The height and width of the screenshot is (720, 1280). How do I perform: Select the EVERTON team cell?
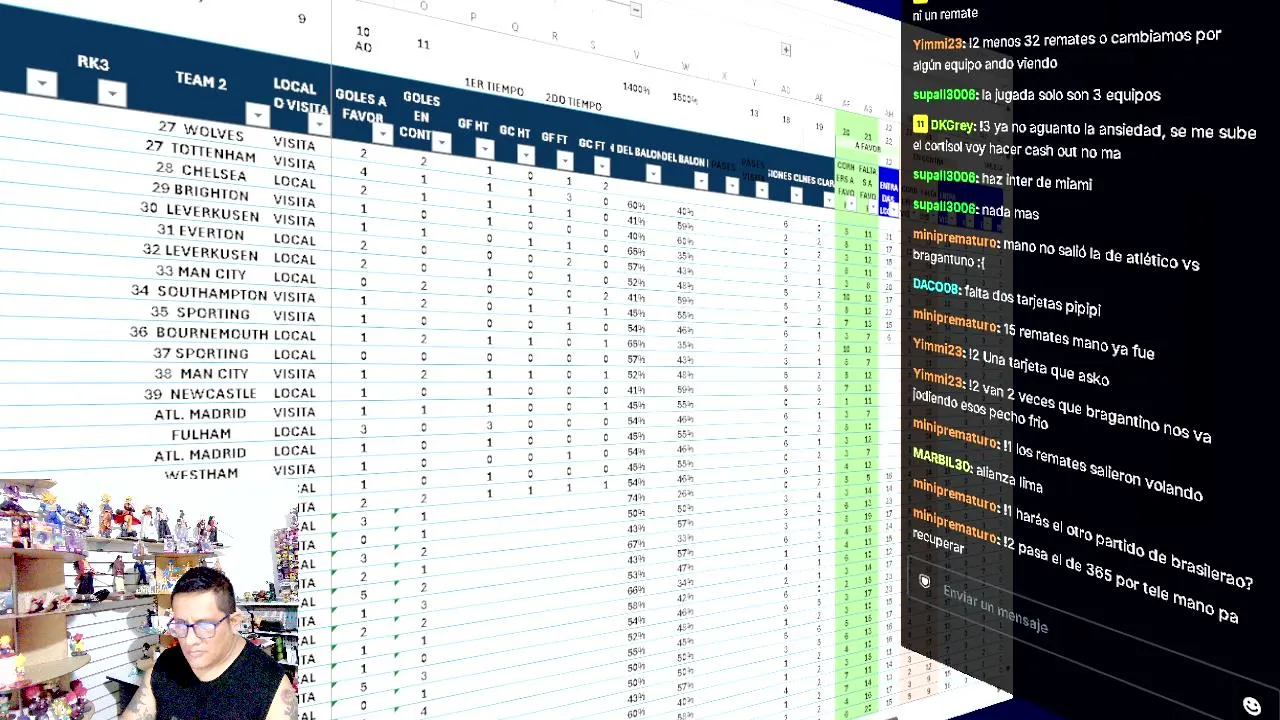pos(200,232)
